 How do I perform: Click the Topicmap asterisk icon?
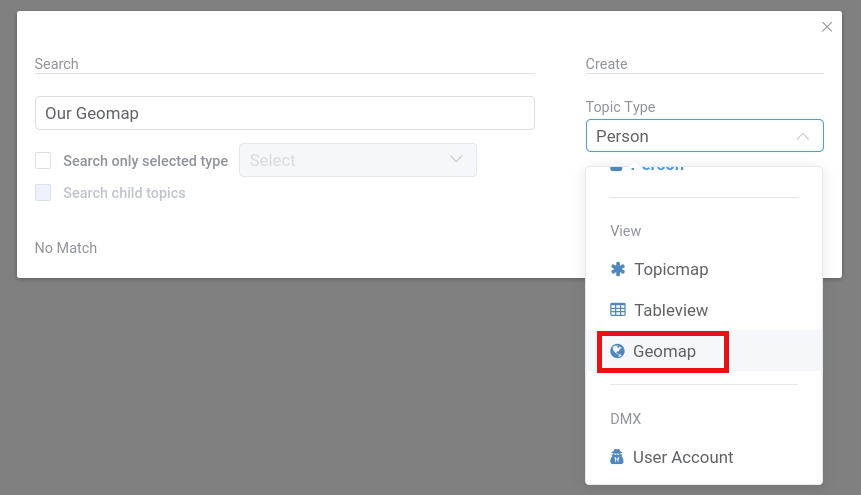pos(618,269)
